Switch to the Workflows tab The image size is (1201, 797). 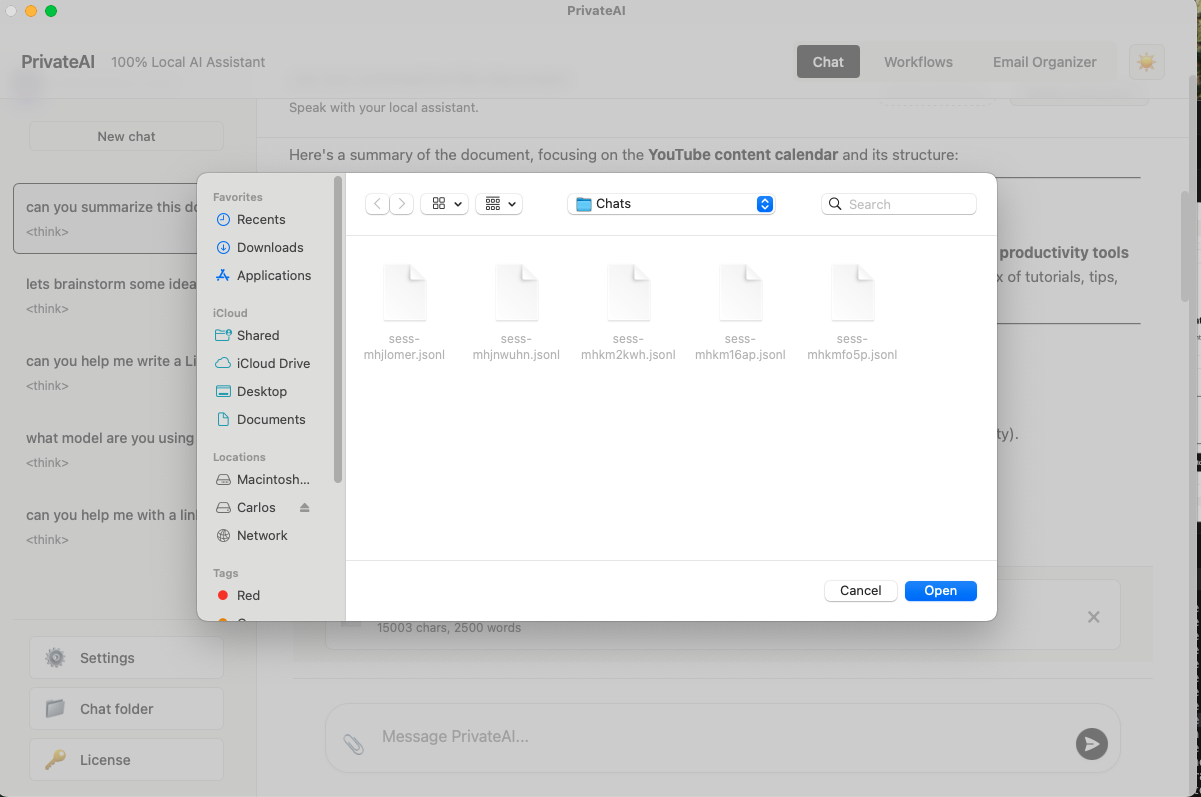coord(918,62)
